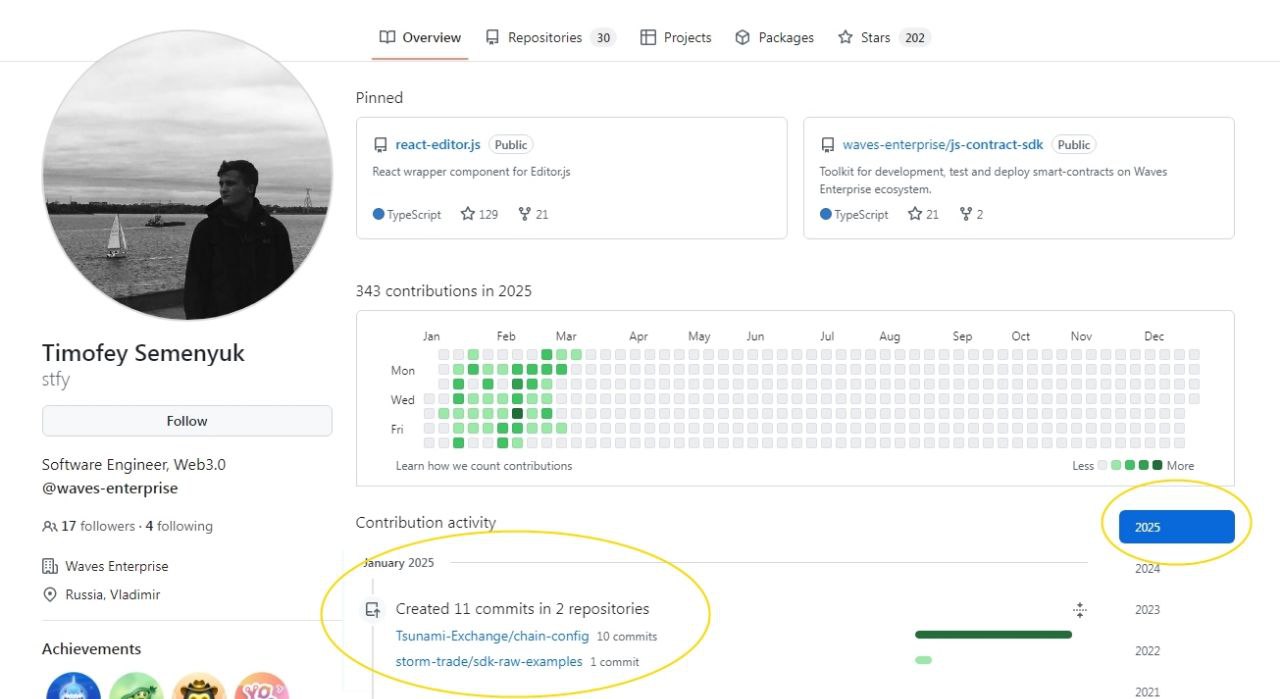Select the 2021 contribution year
Image resolution: width=1280 pixels, height=699 pixels.
[1148, 691]
